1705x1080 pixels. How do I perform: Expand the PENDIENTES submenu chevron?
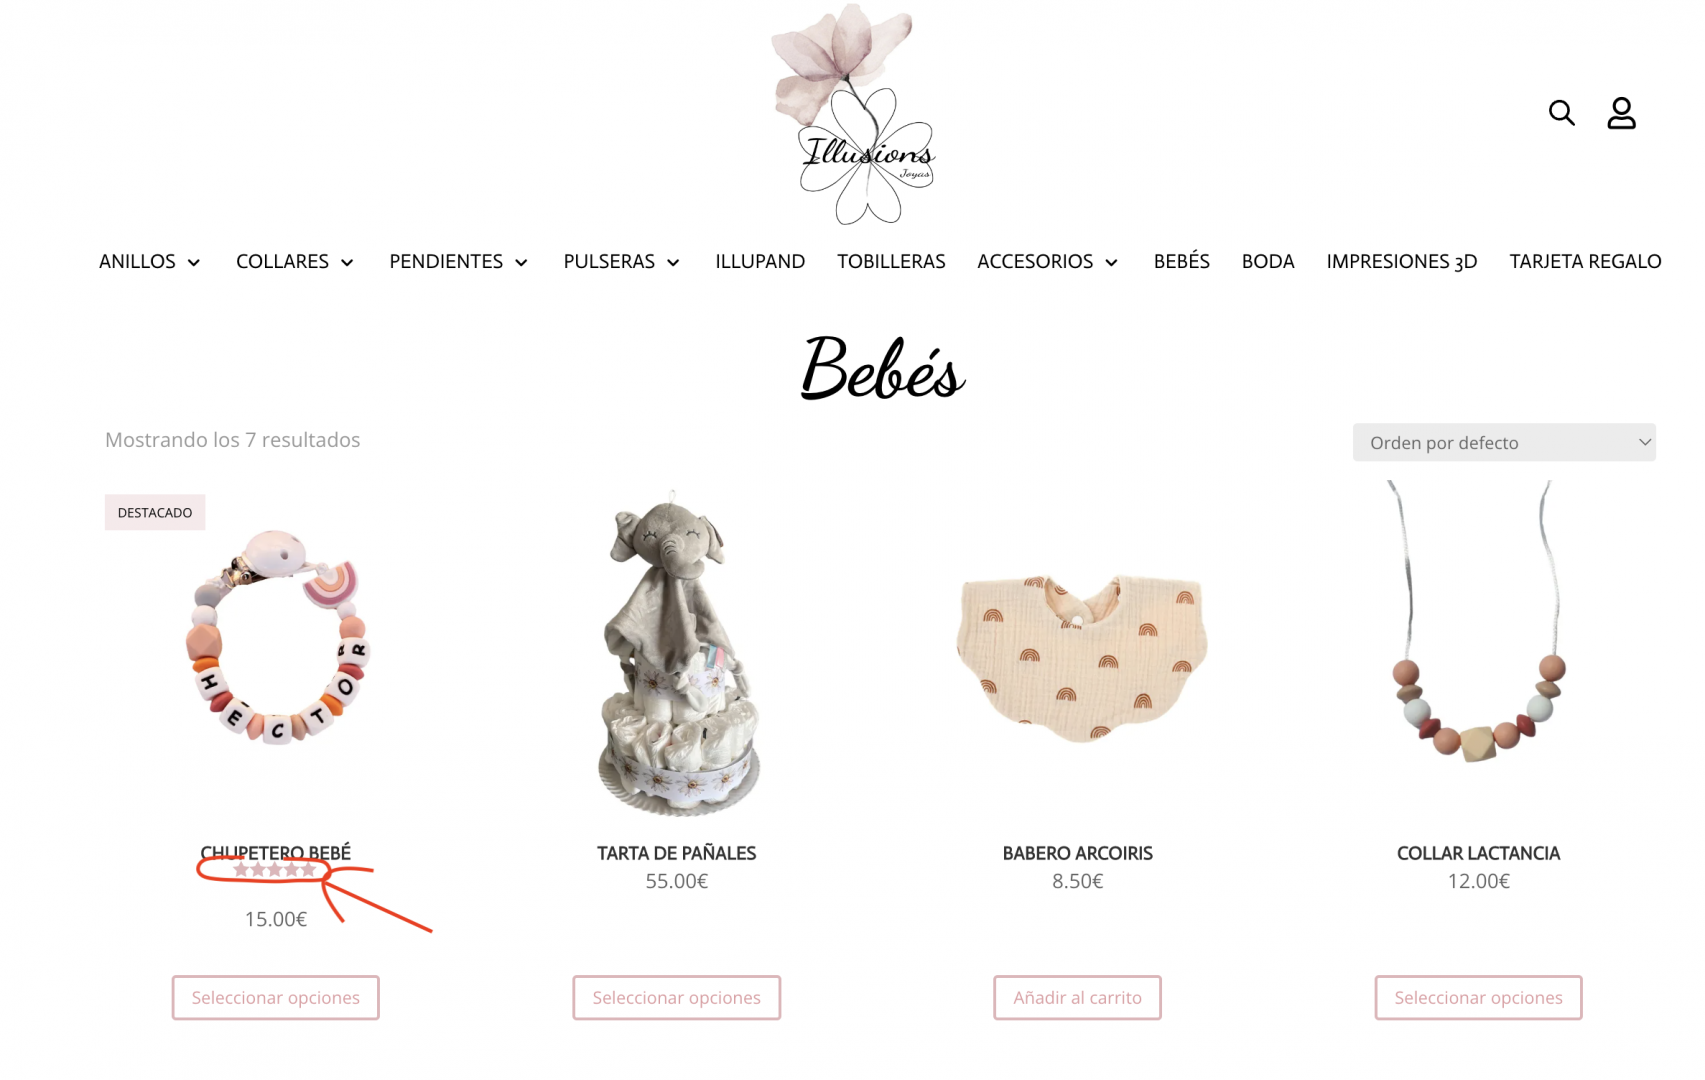(x=521, y=262)
